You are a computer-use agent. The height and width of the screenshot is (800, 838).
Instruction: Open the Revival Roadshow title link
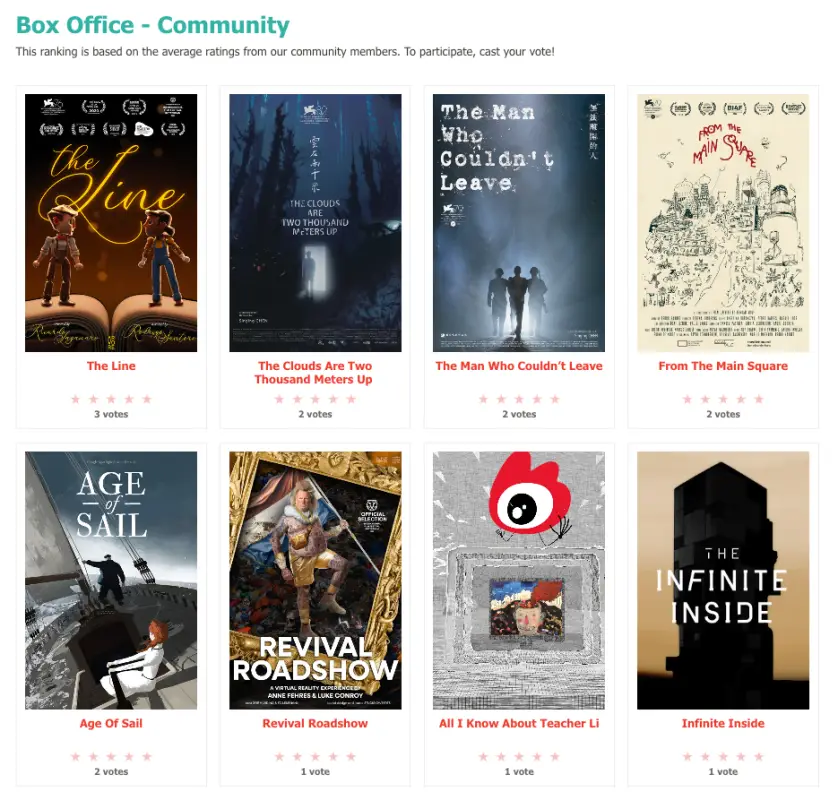[x=315, y=724]
